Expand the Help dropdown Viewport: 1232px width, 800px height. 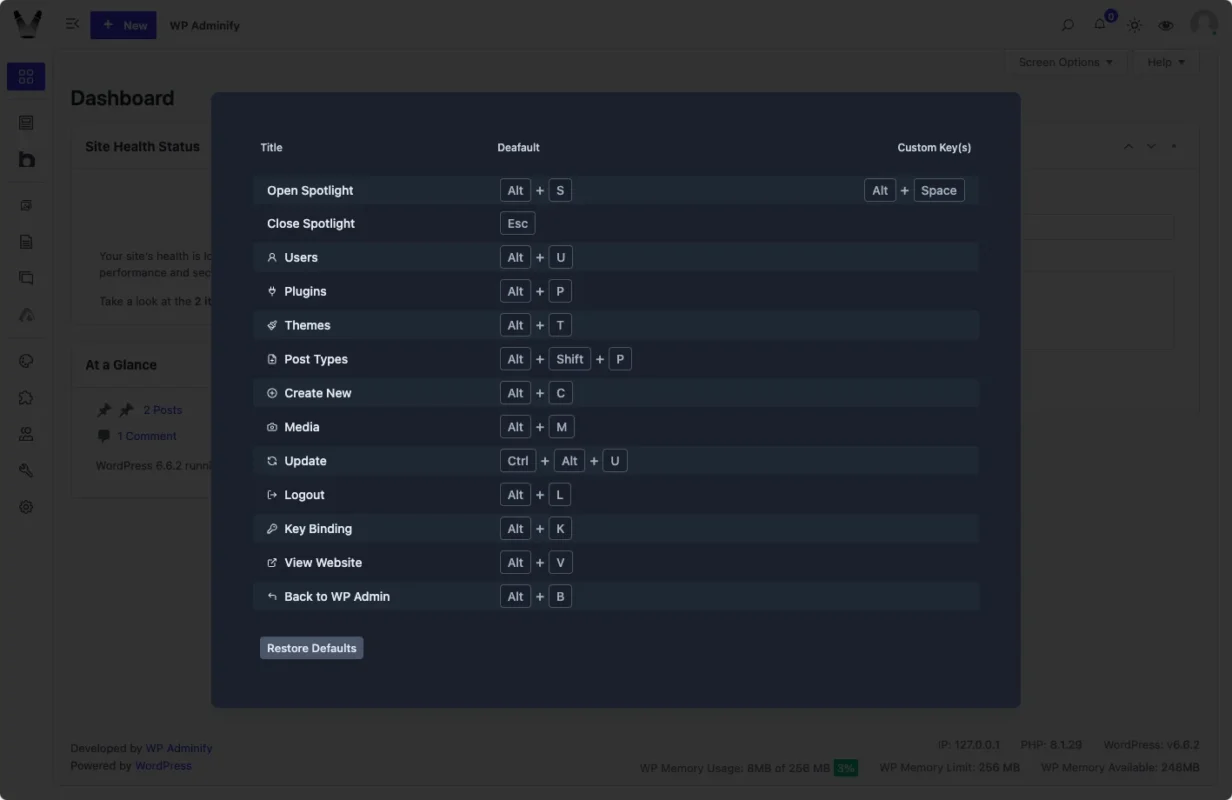tap(1165, 62)
